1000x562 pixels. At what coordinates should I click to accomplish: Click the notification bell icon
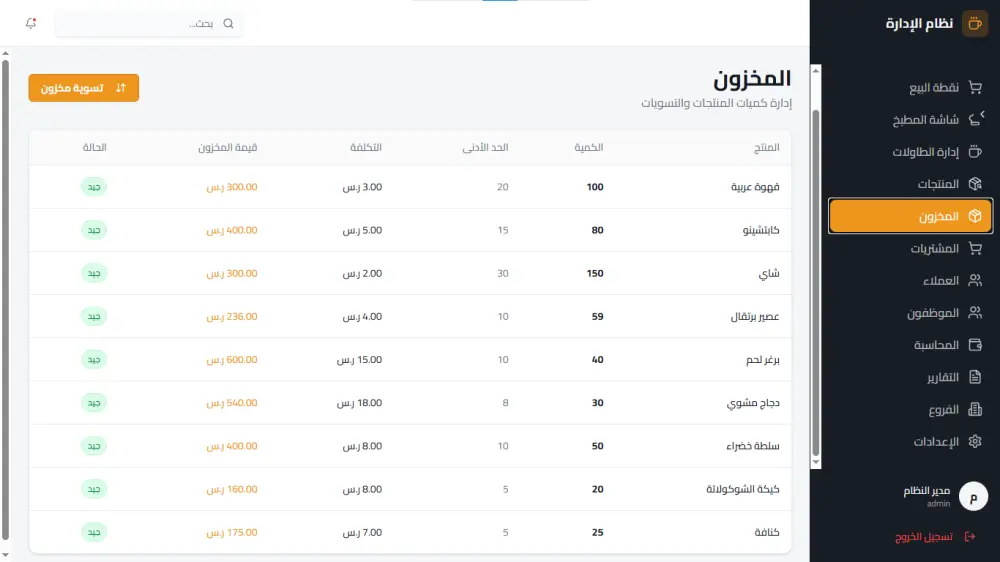pos(31,24)
